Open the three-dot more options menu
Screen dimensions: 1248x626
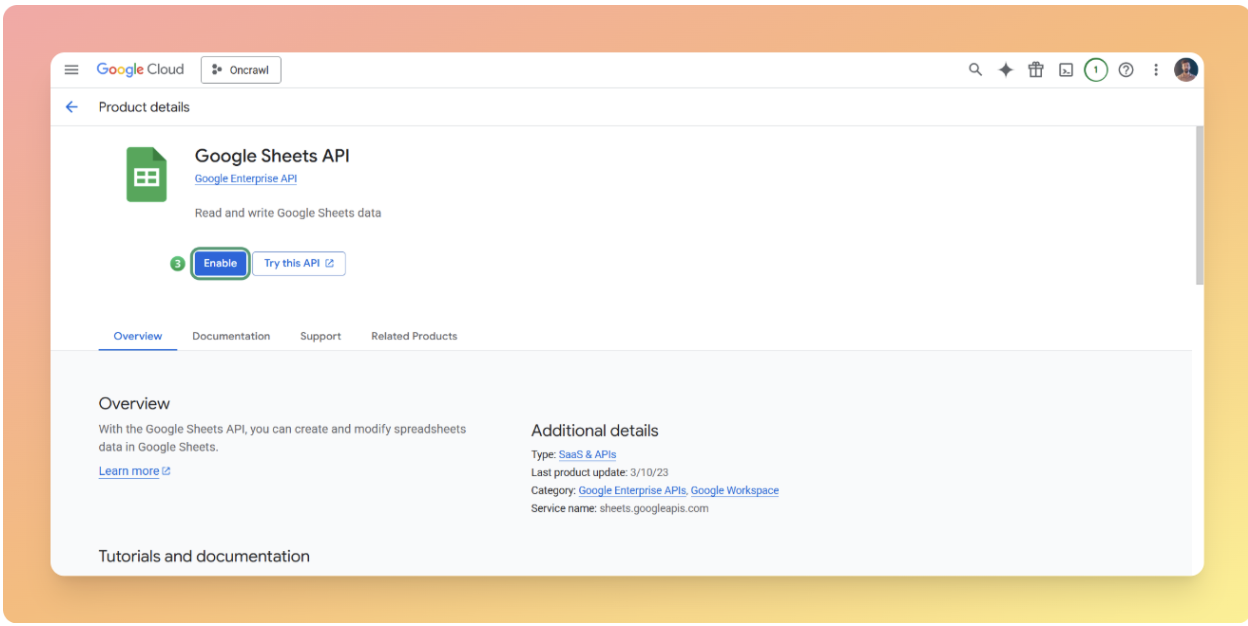(1155, 69)
